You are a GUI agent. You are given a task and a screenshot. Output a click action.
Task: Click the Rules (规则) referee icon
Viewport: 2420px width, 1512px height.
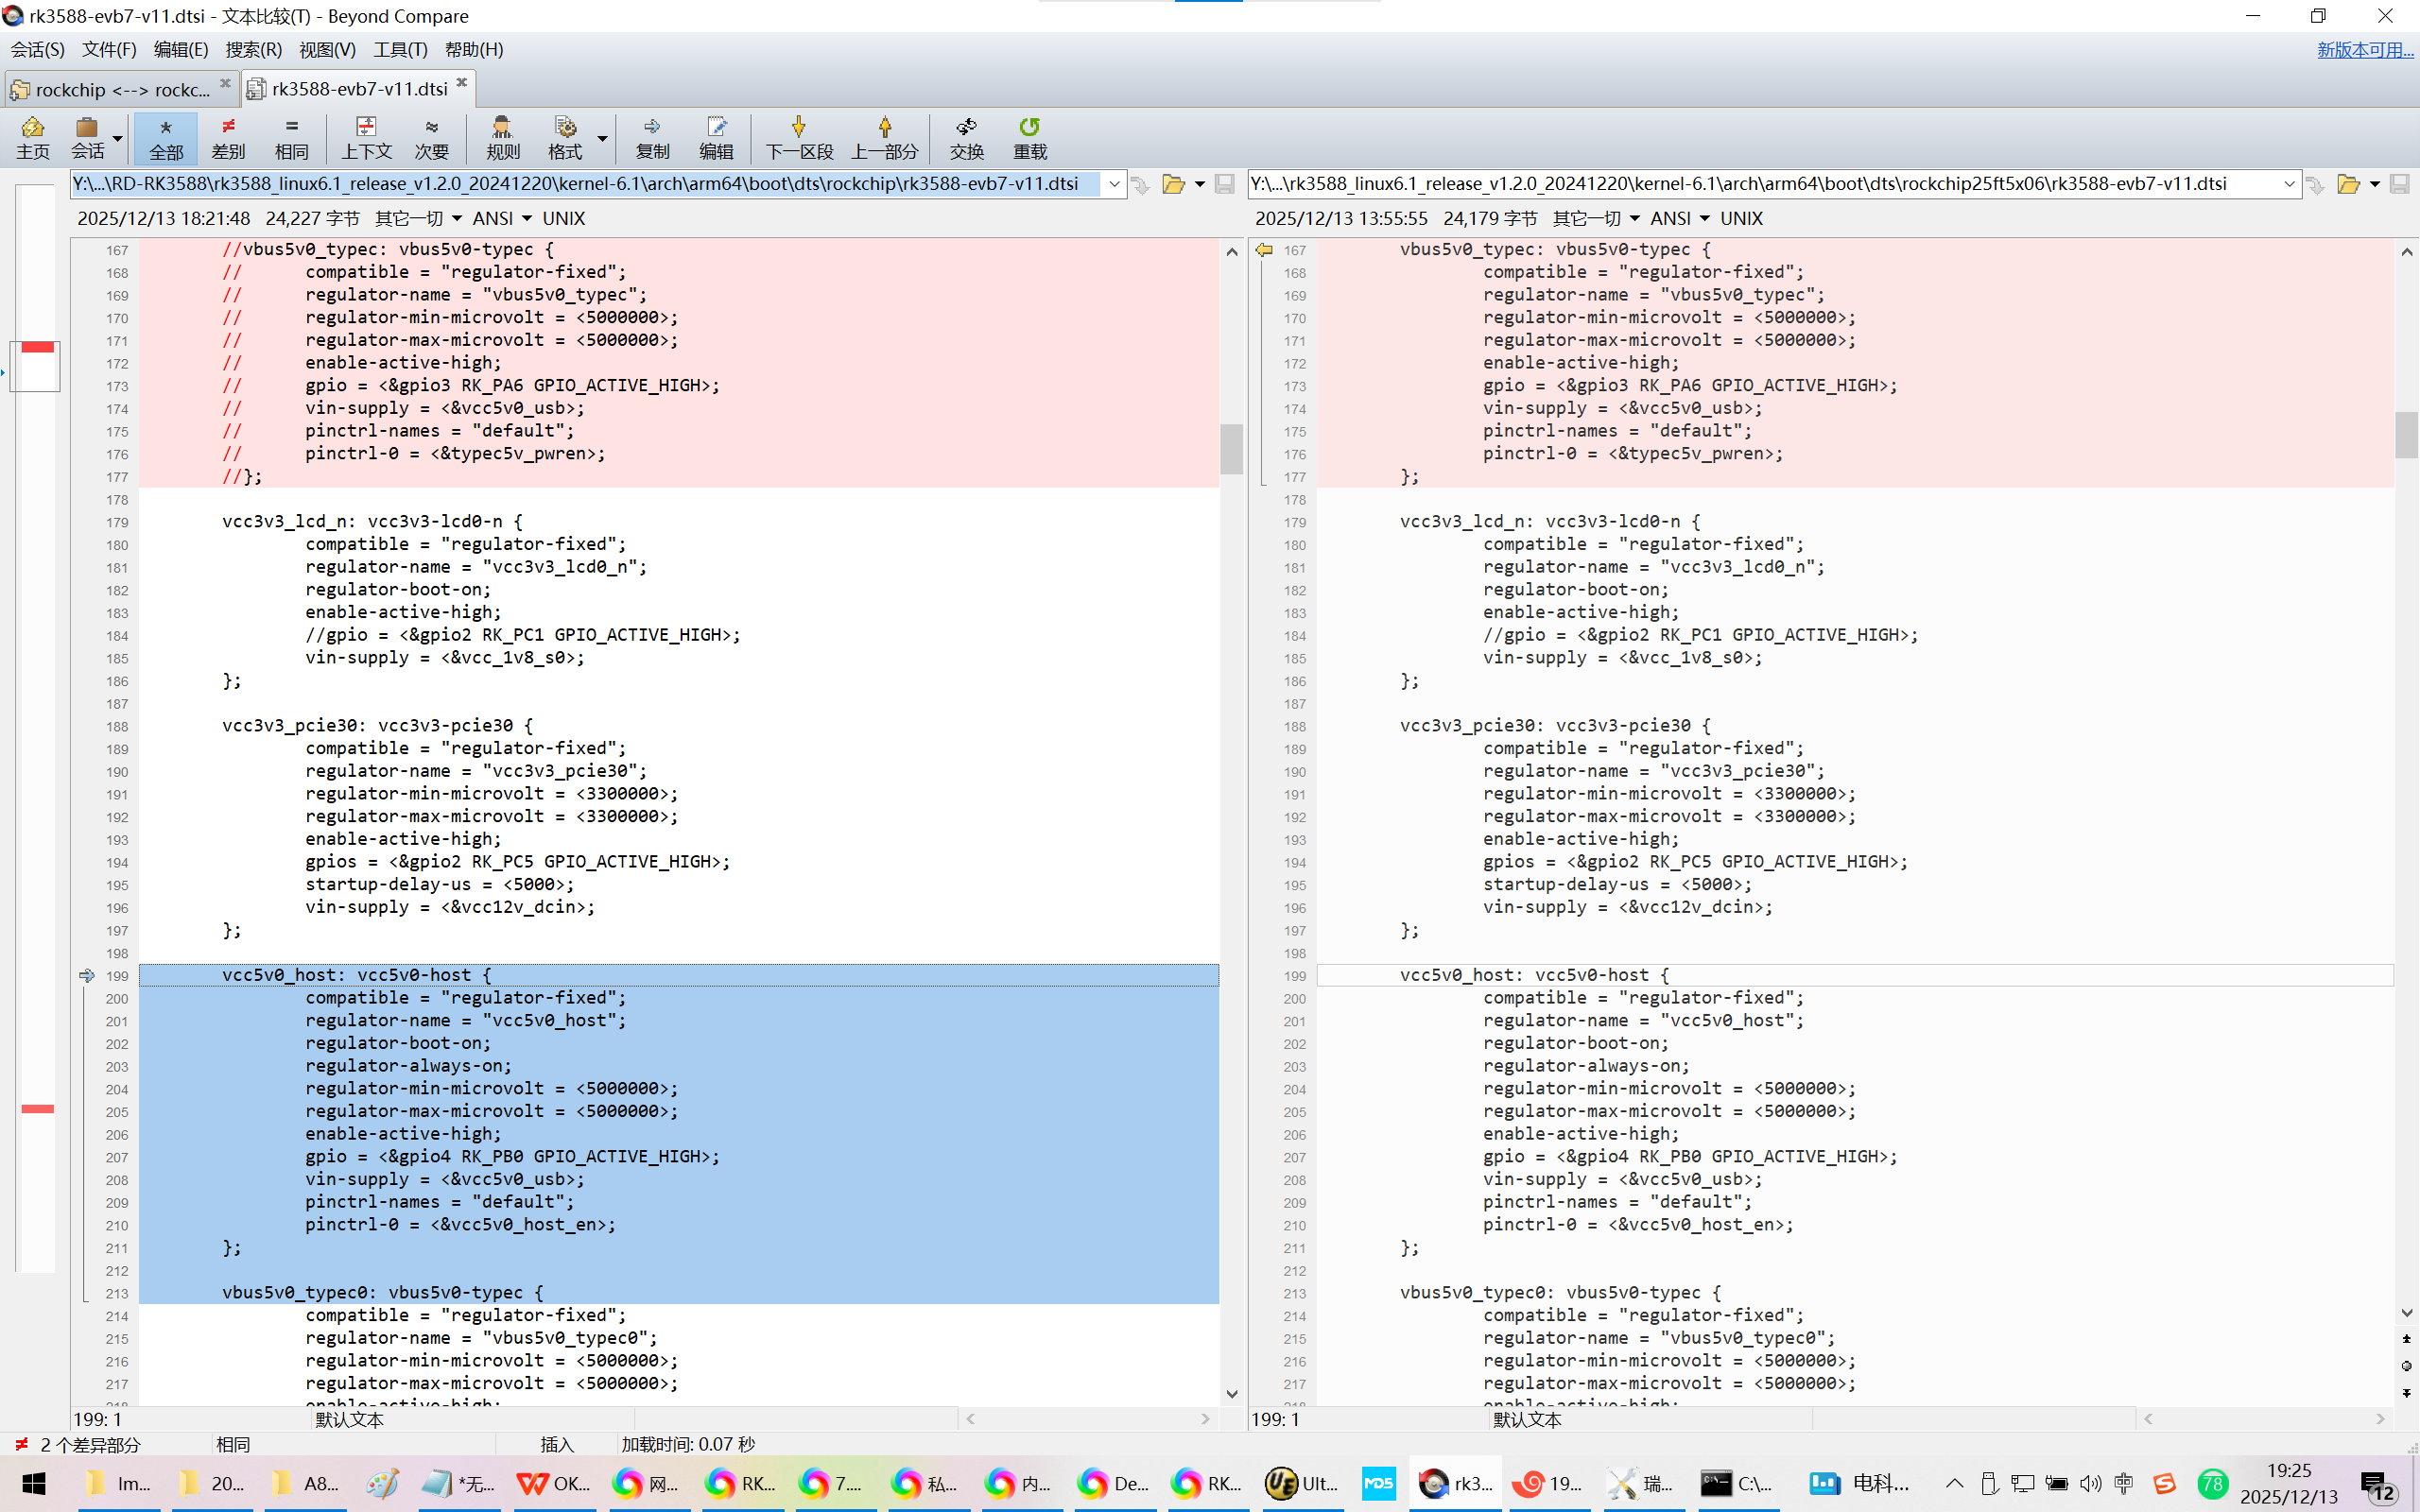pyautogui.click(x=502, y=137)
